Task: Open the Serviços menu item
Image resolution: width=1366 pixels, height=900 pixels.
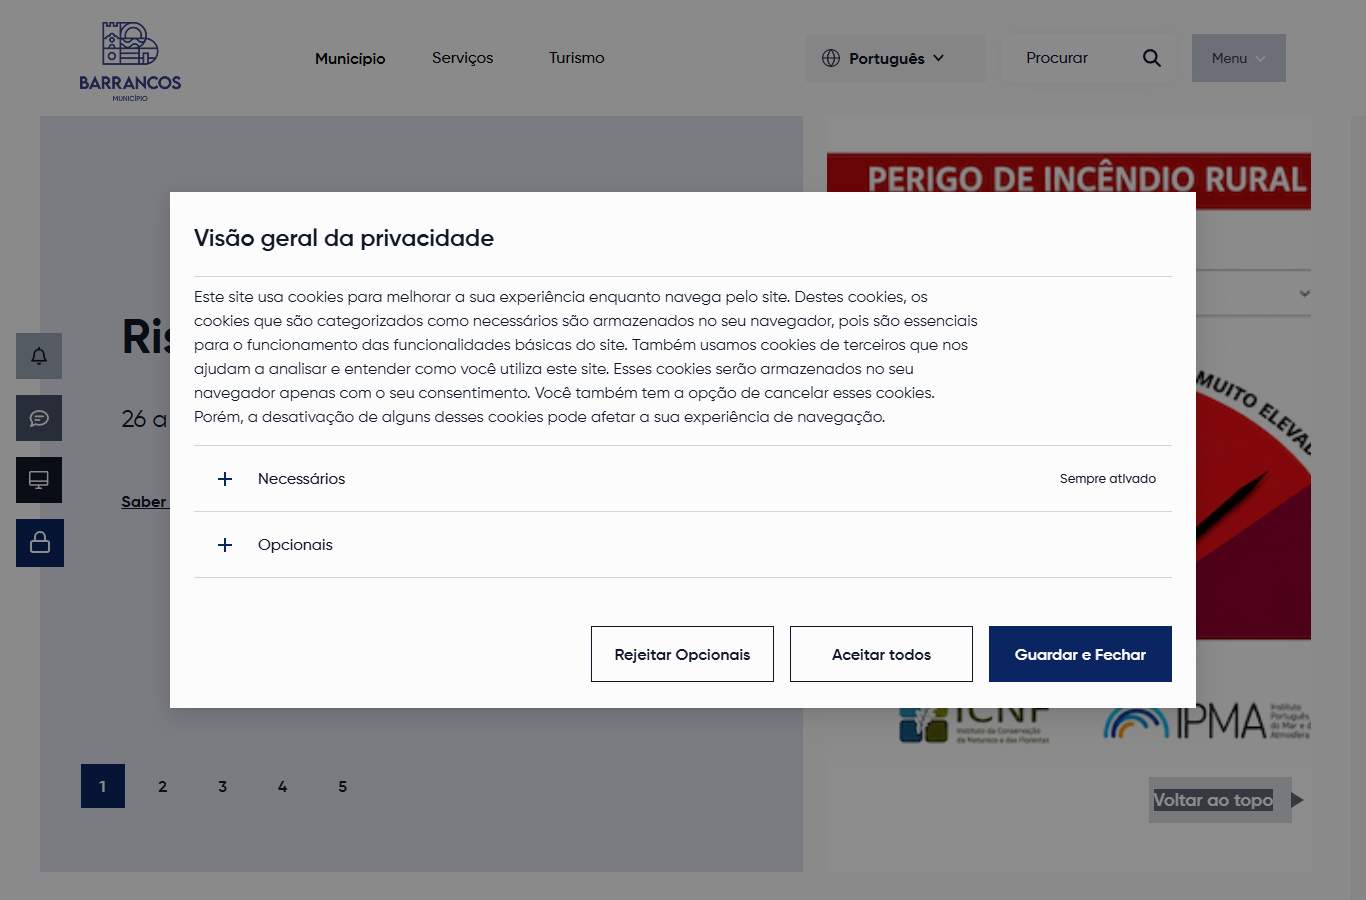Action: pos(462,58)
